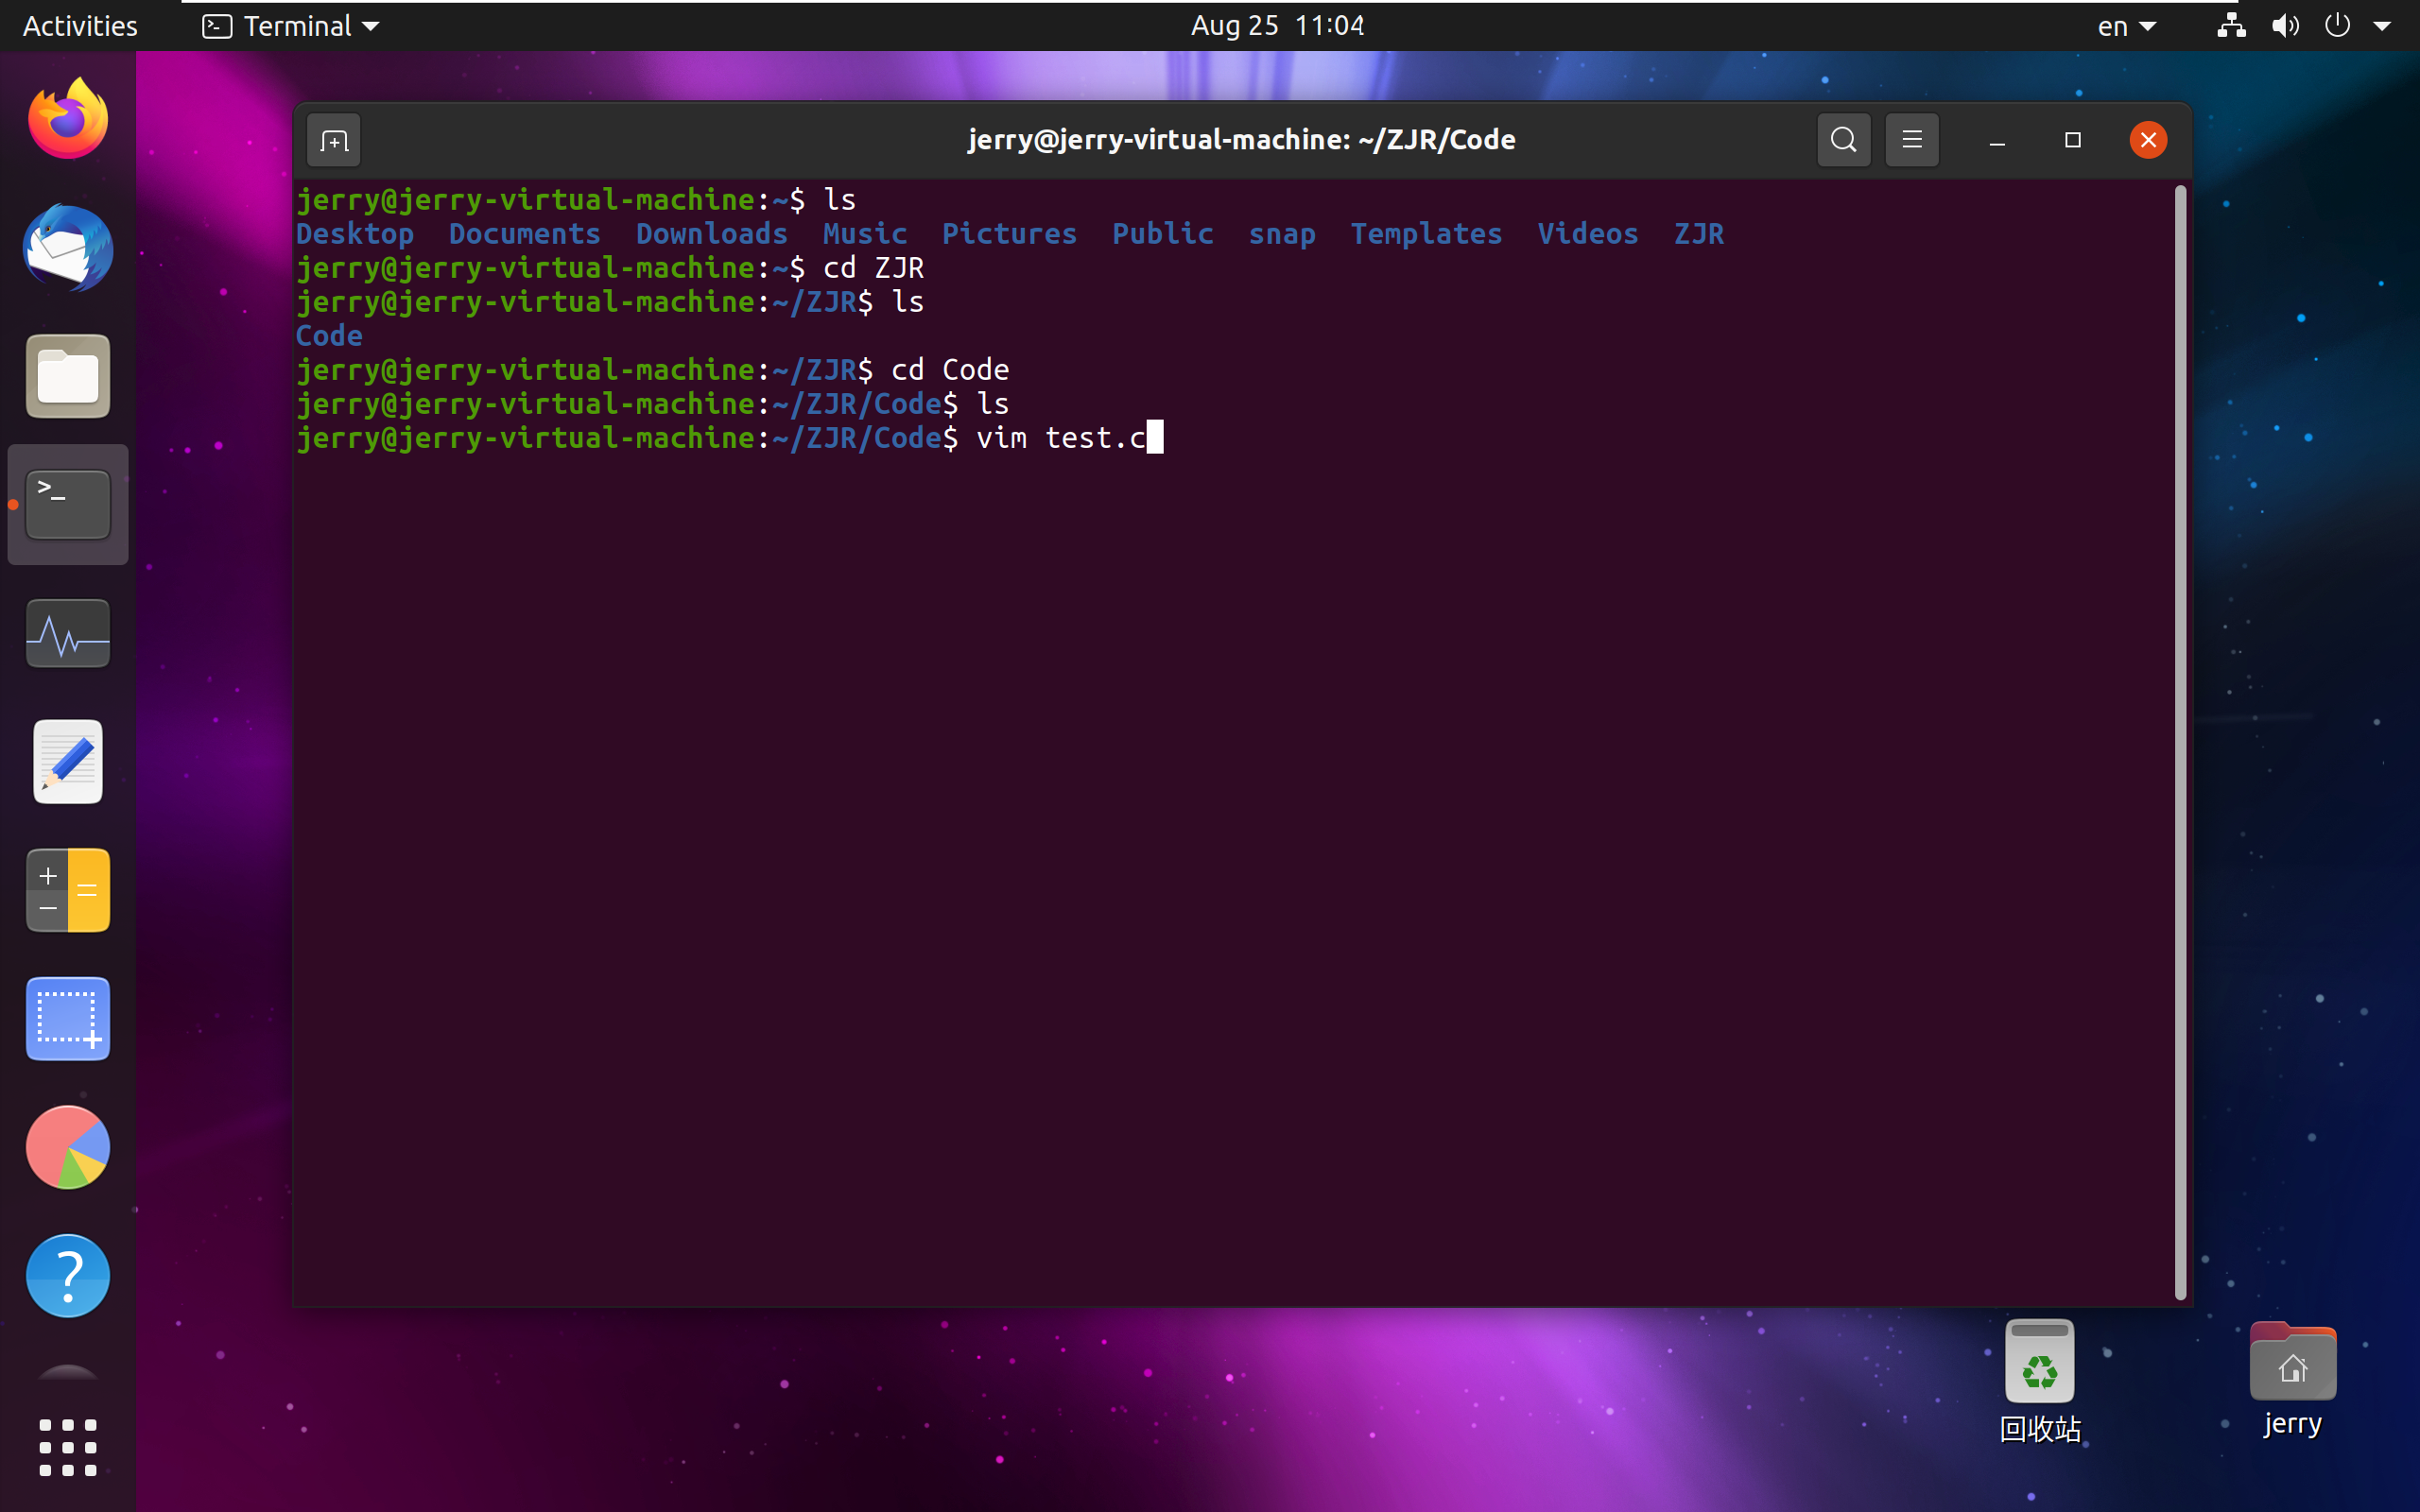Open the Help app from dock
Viewport: 2420px width, 1512px height.
click(68, 1275)
